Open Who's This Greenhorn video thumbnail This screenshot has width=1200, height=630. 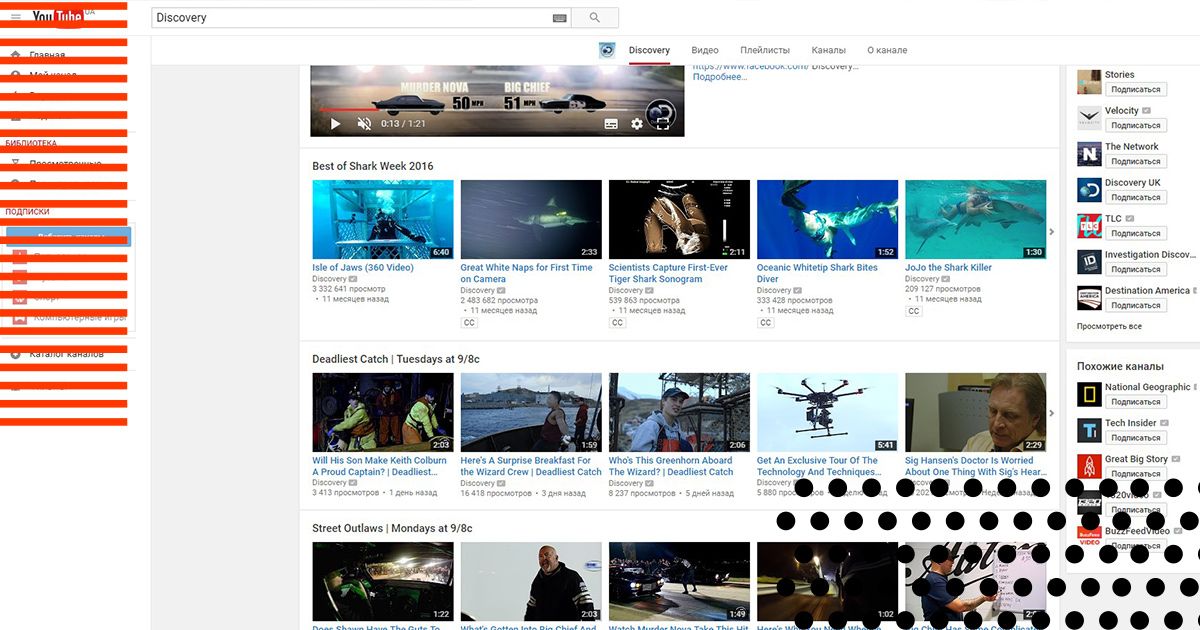(679, 413)
